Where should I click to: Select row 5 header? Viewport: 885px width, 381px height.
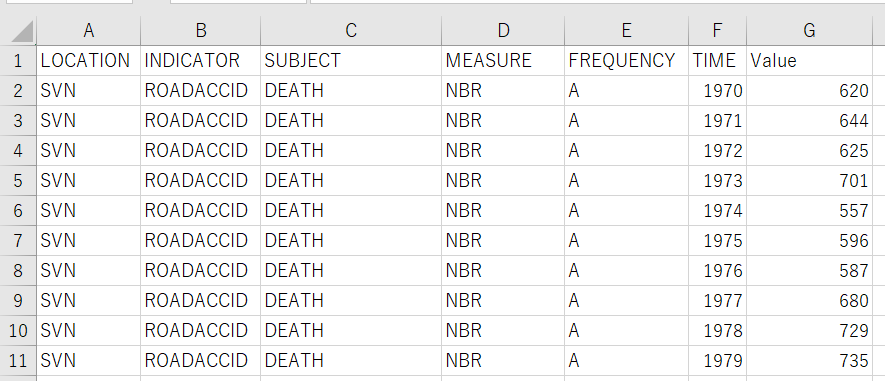pos(18,181)
